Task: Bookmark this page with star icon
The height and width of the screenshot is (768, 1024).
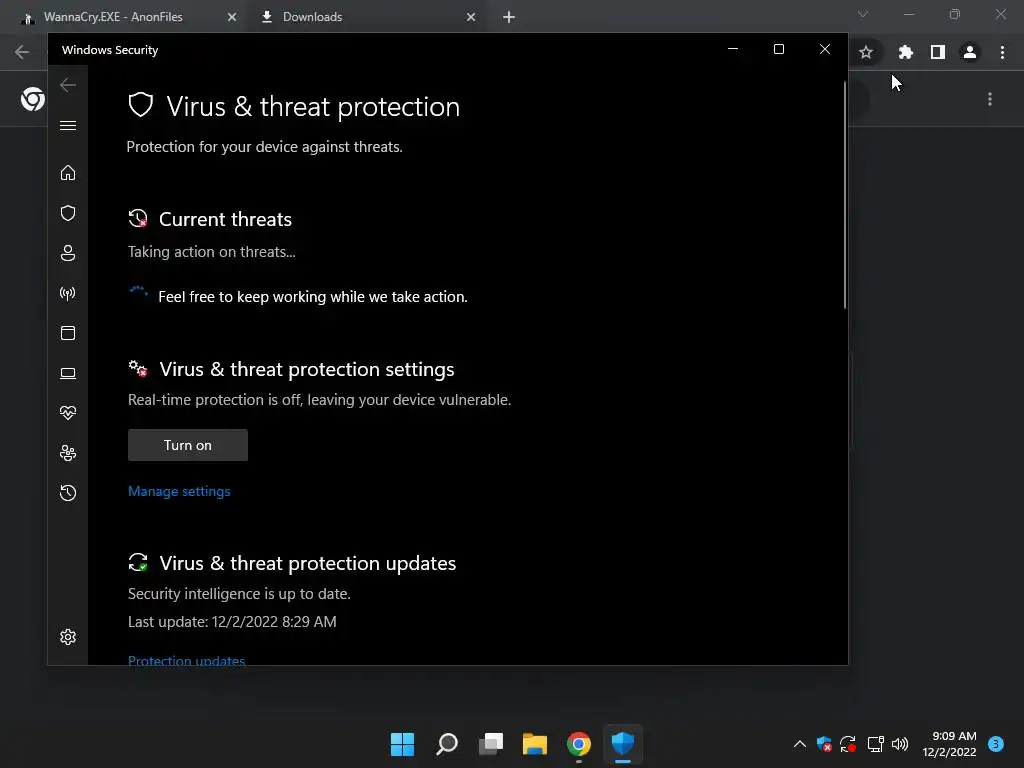Action: click(x=866, y=52)
